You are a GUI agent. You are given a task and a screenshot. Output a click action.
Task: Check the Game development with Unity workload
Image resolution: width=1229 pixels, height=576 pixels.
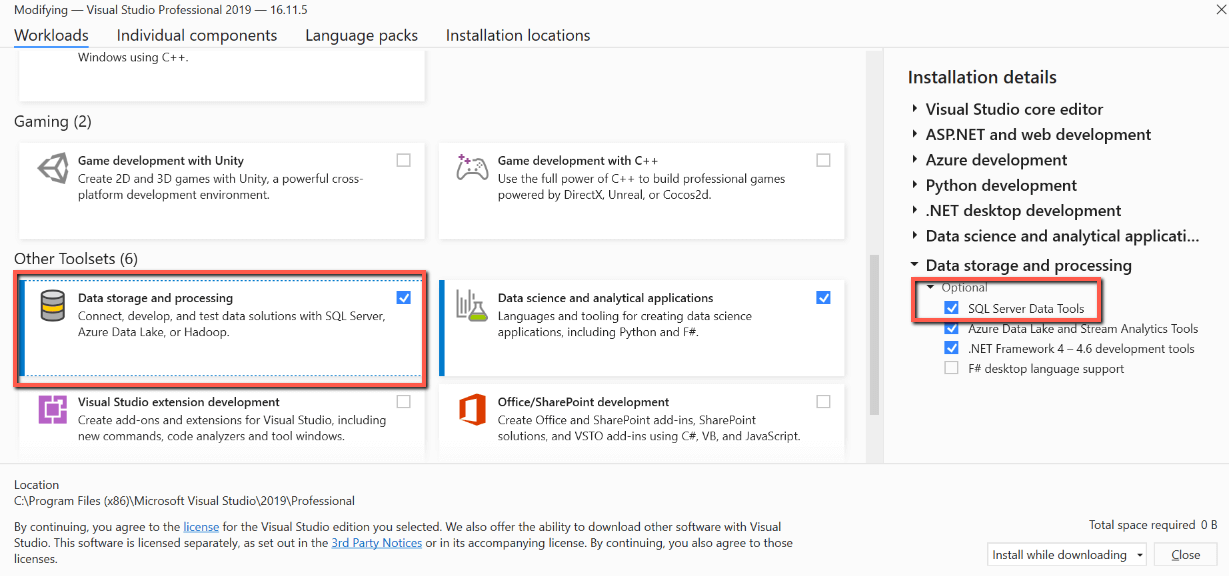(403, 160)
